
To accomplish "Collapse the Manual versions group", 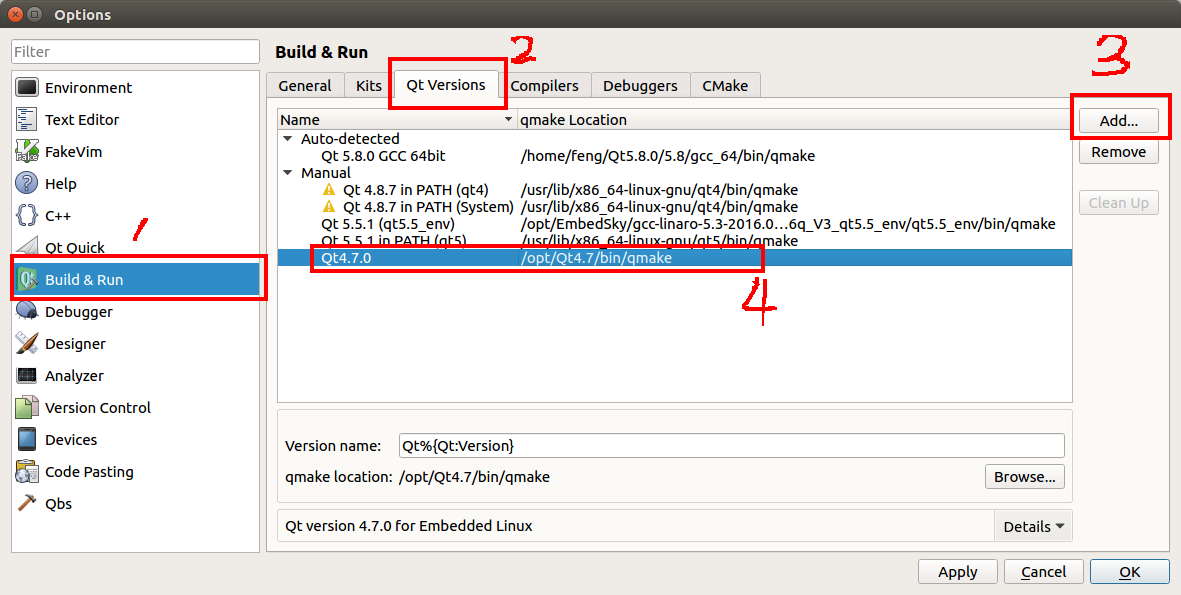I will (288, 172).
